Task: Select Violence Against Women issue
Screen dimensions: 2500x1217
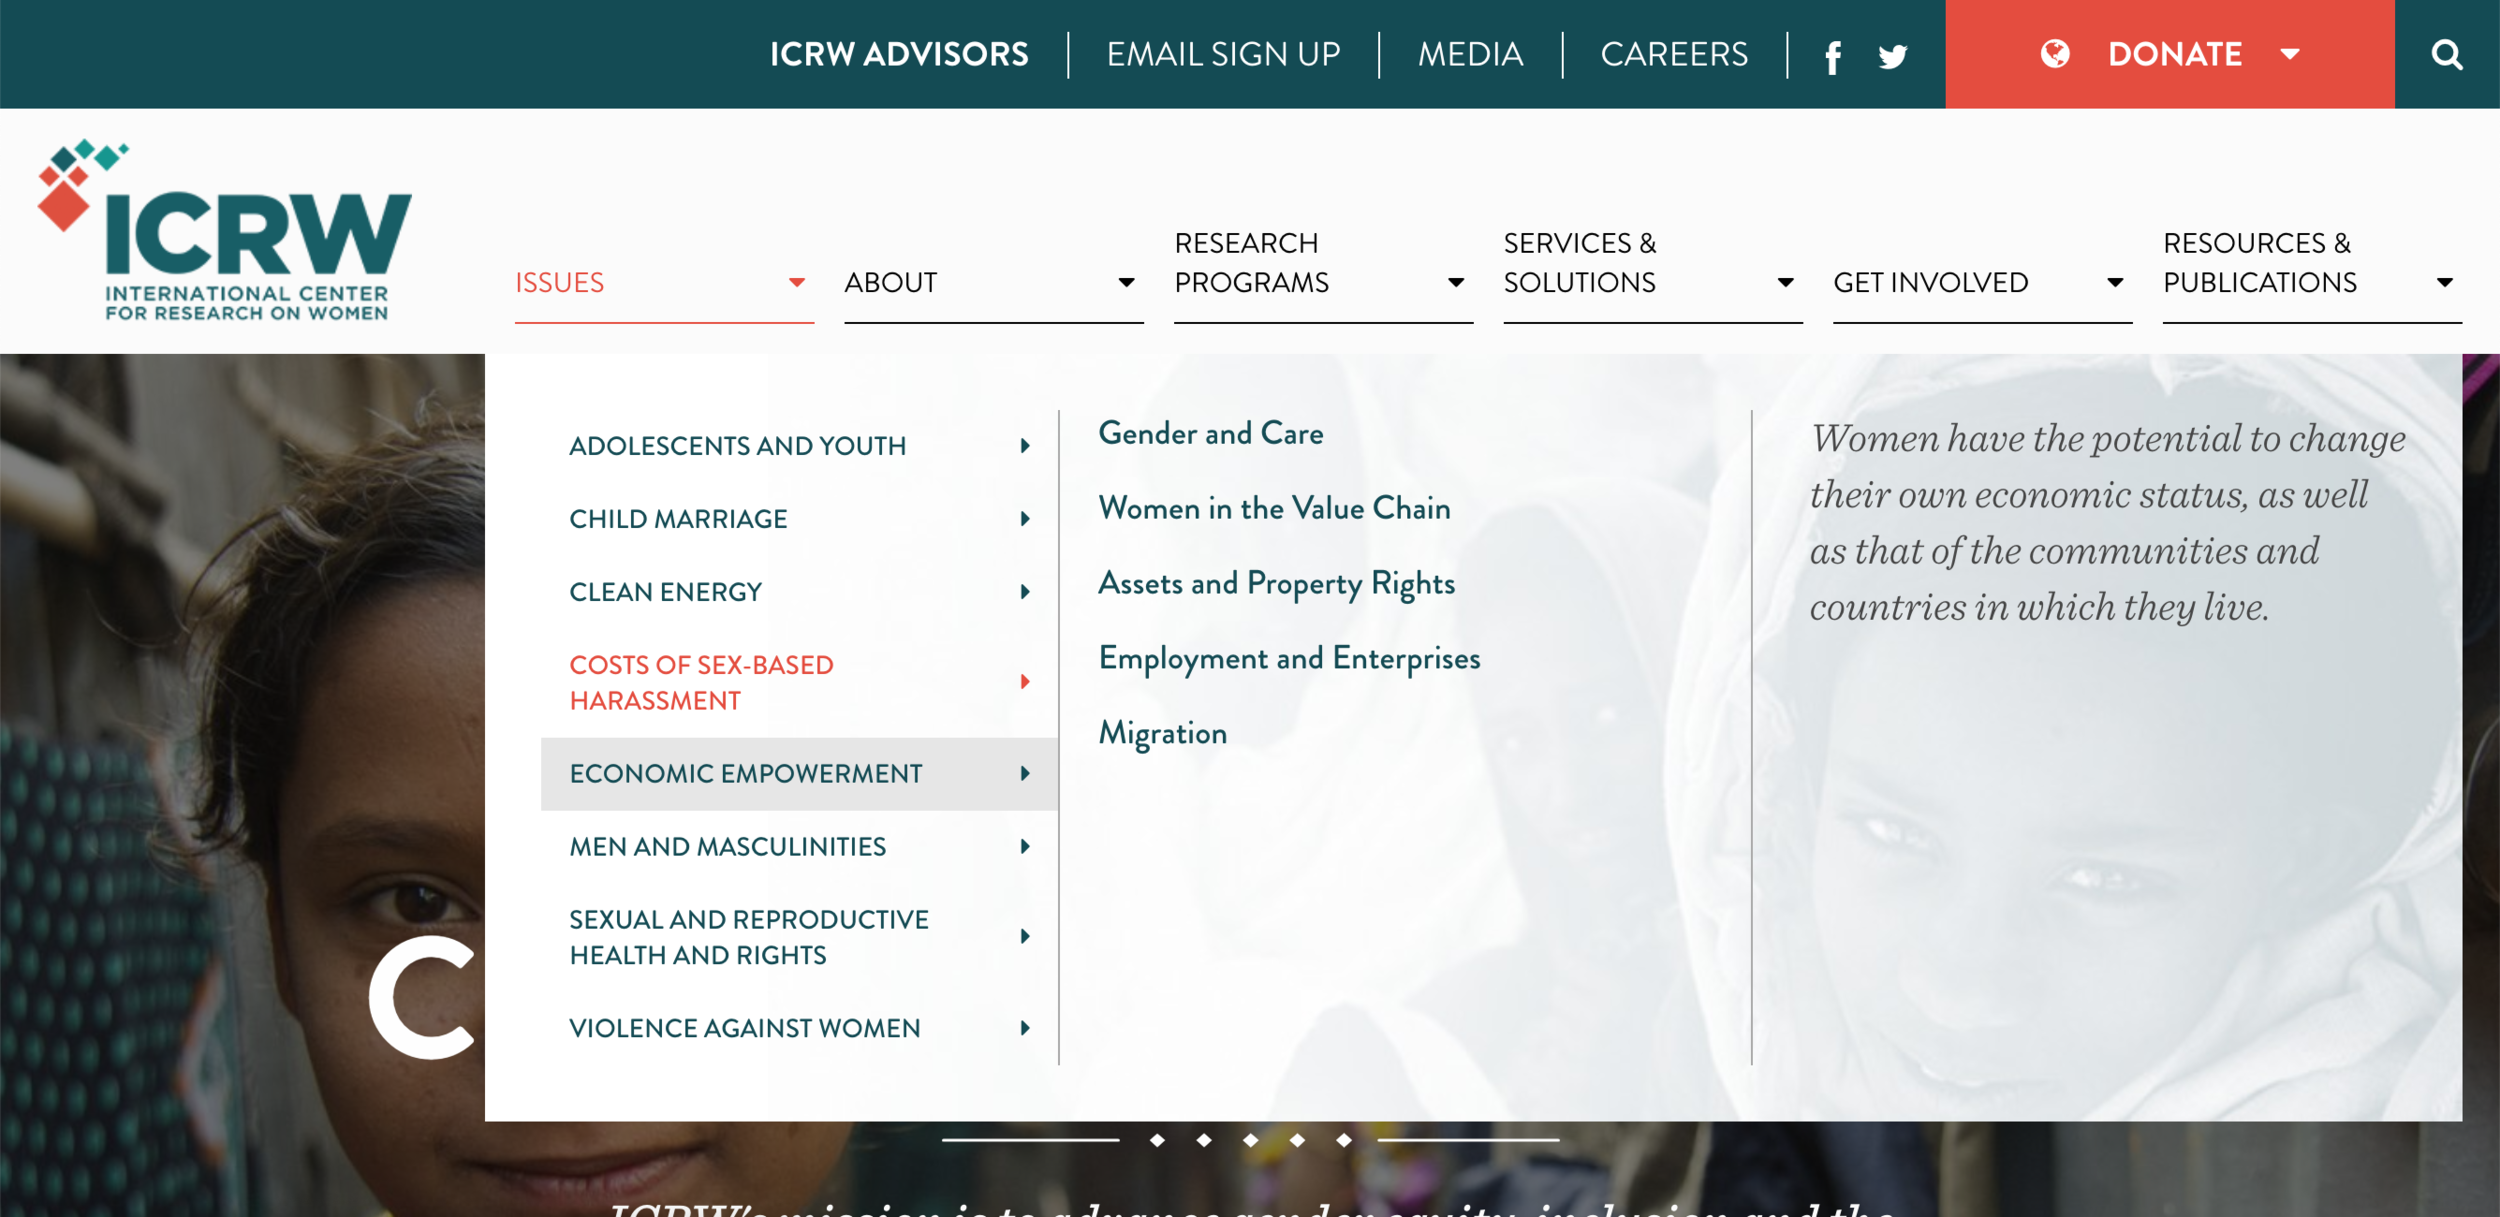Action: (x=745, y=1028)
